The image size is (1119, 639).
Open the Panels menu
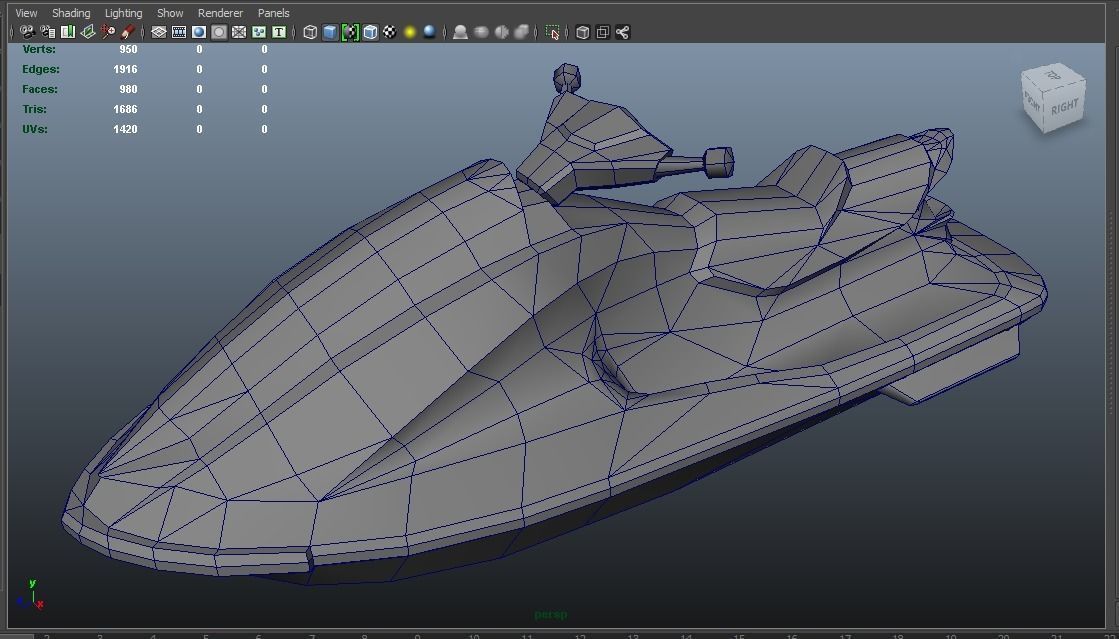tap(273, 13)
